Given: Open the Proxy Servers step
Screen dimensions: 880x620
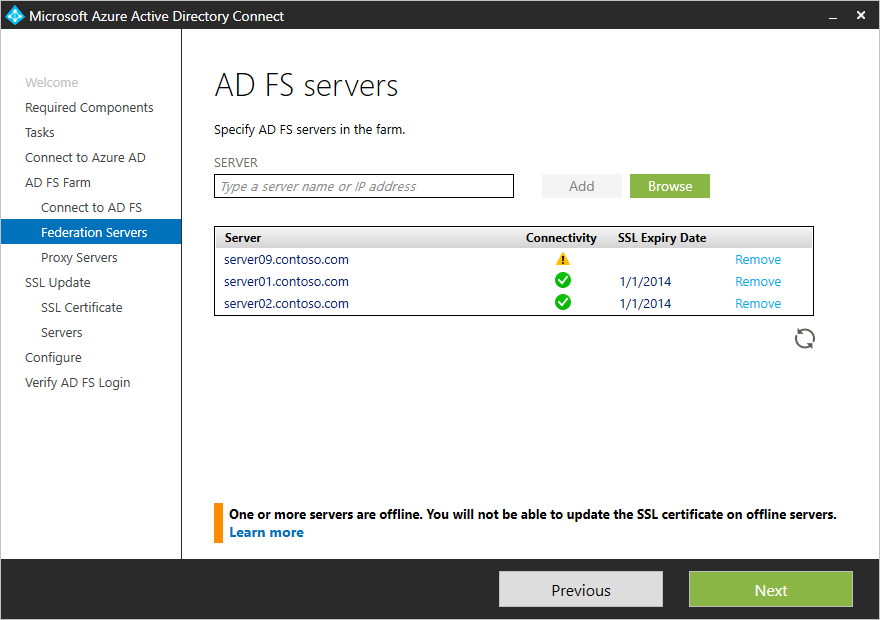Looking at the screenshot, I should (x=78, y=257).
